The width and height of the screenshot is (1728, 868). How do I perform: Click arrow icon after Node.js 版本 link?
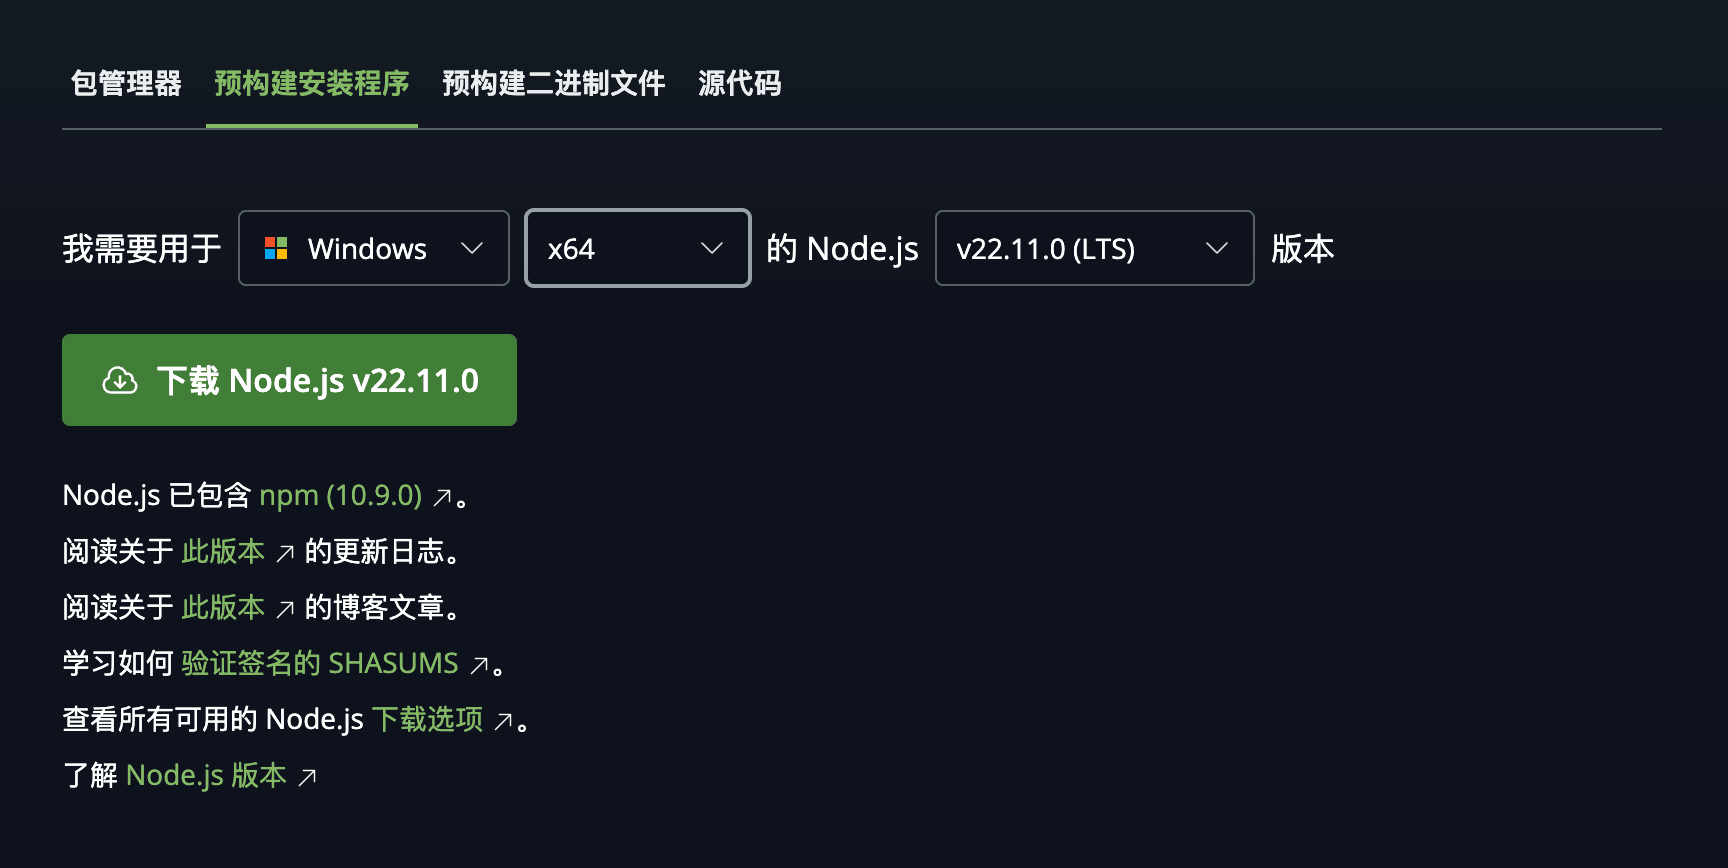tap(308, 777)
